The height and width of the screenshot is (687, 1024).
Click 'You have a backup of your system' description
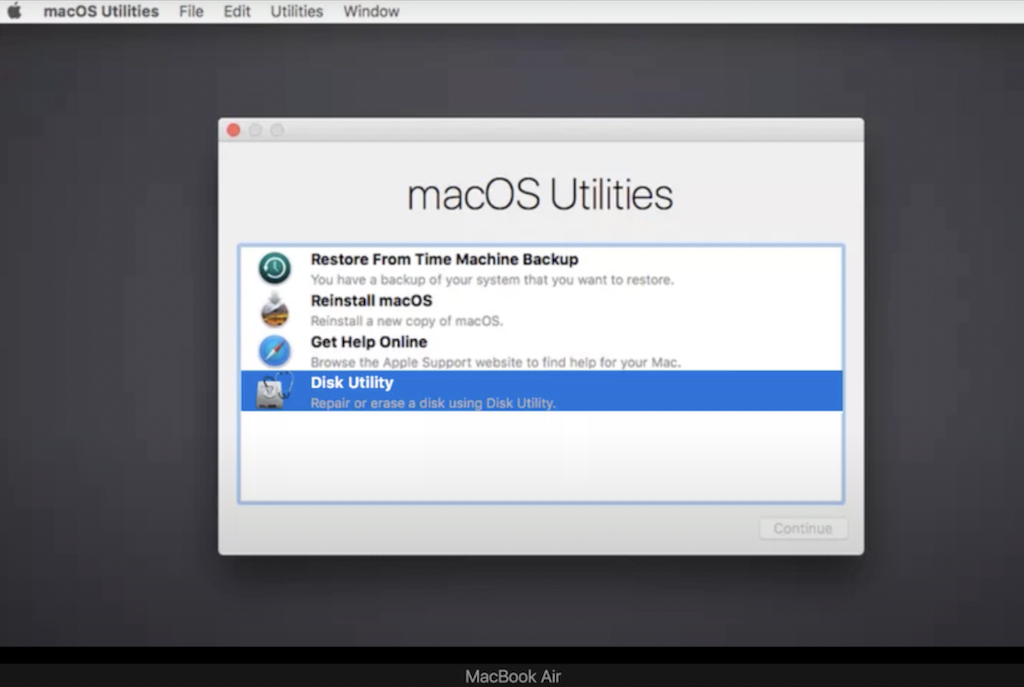(492, 280)
